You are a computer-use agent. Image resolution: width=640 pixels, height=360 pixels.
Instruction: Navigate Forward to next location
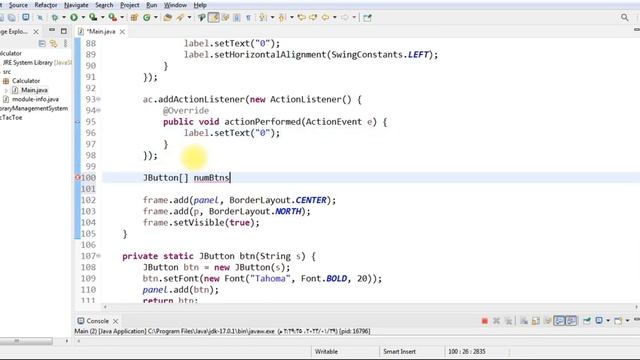coord(345,18)
